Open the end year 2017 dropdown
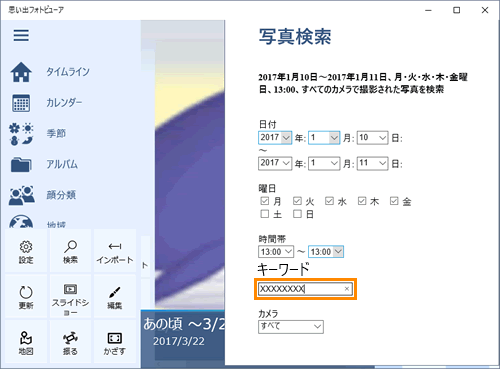The height and width of the screenshot is (369, 500). coord(275,163)
